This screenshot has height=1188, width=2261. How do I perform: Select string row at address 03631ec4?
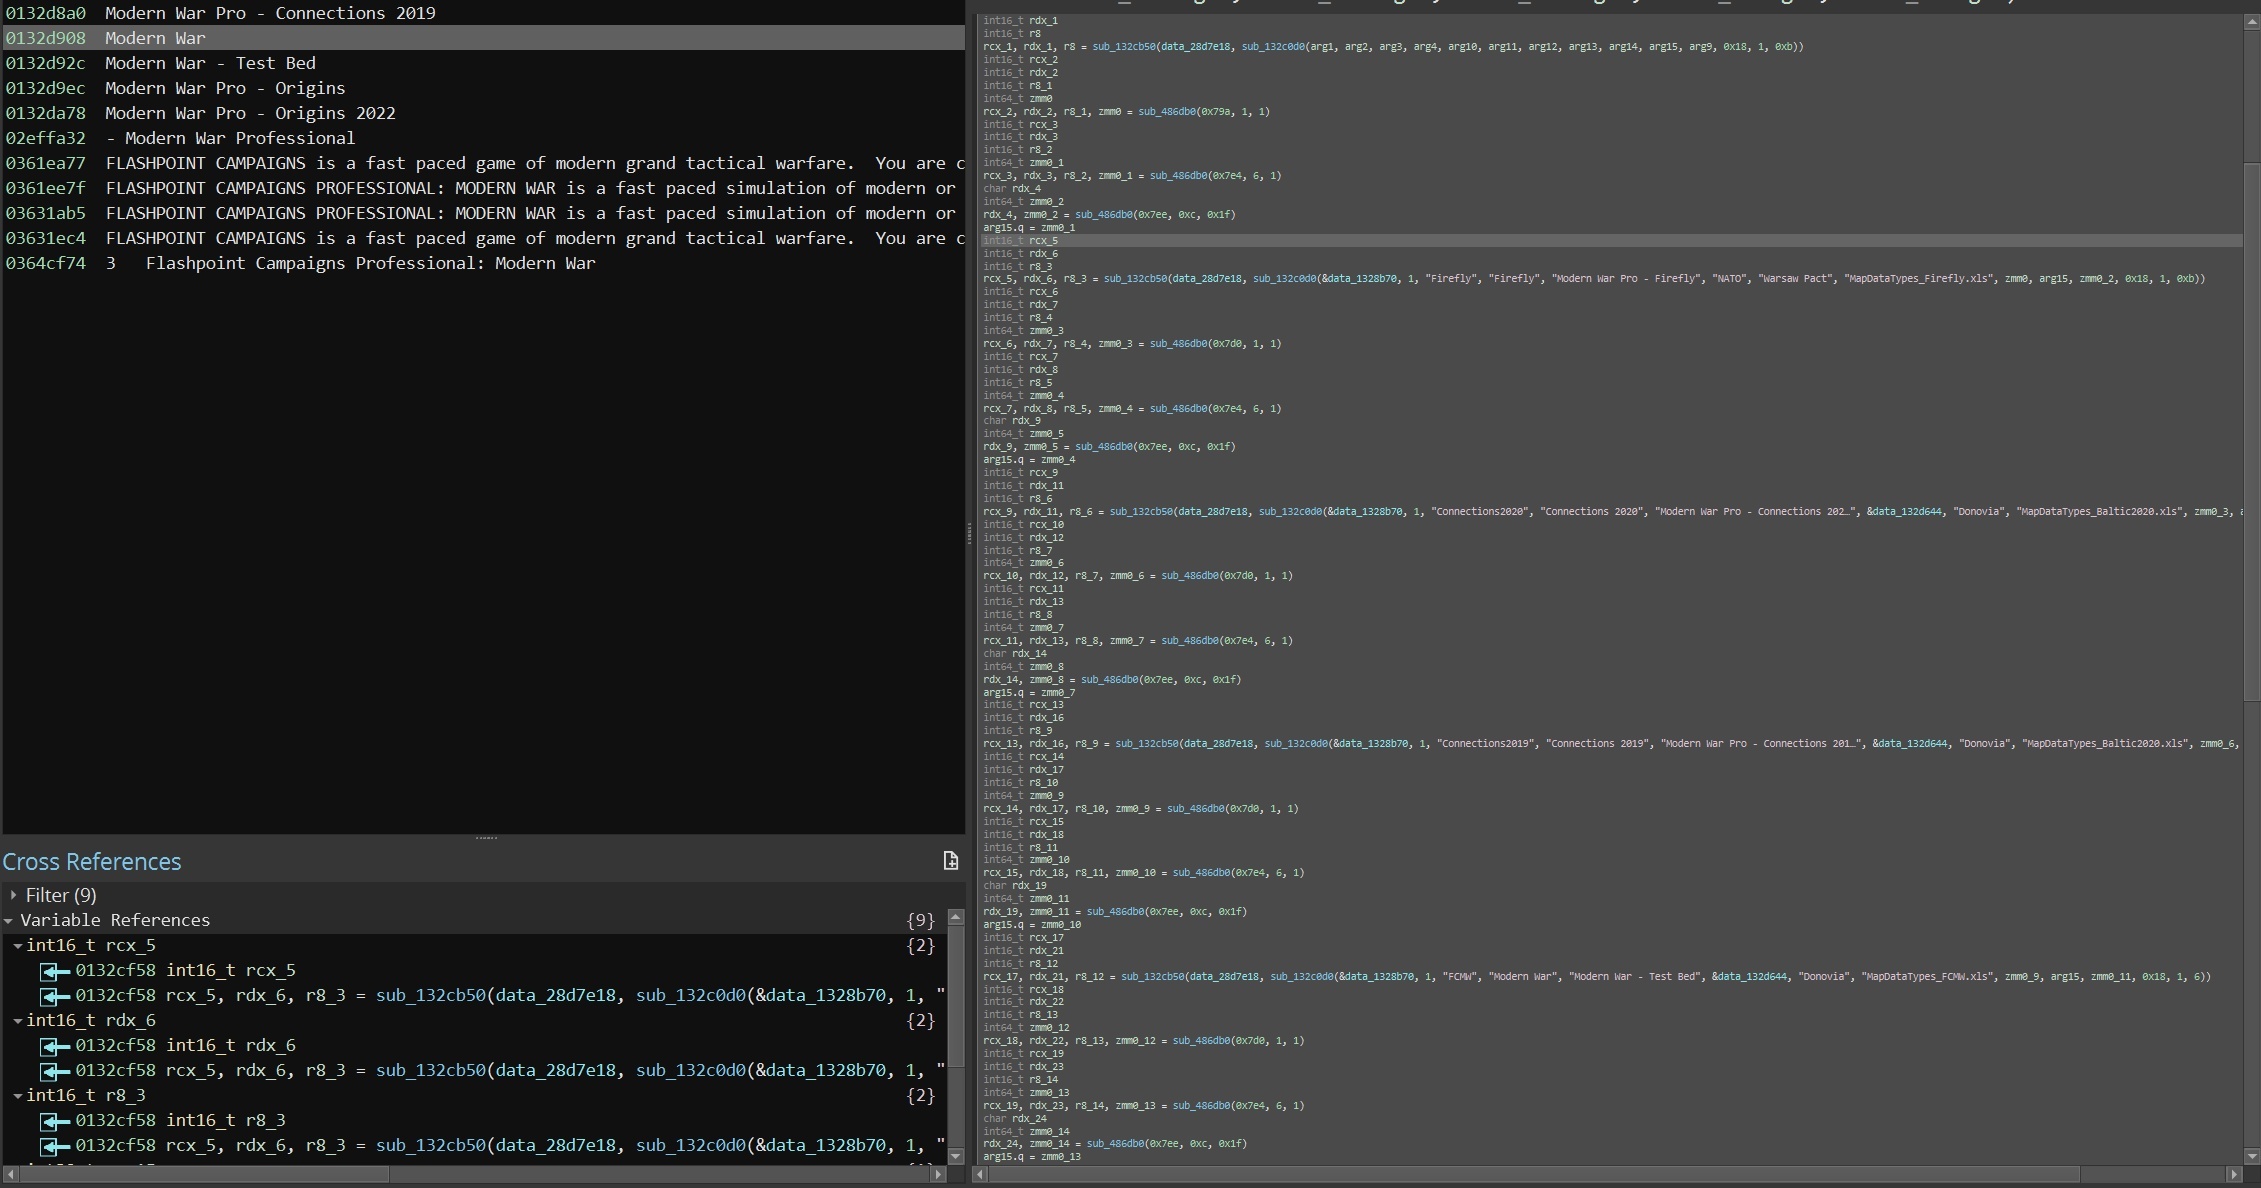pyautogui.click(x=483, y=238)
